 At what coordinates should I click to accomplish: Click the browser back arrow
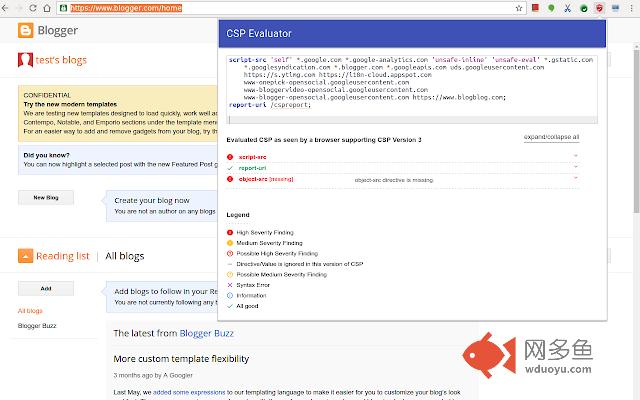5,8
